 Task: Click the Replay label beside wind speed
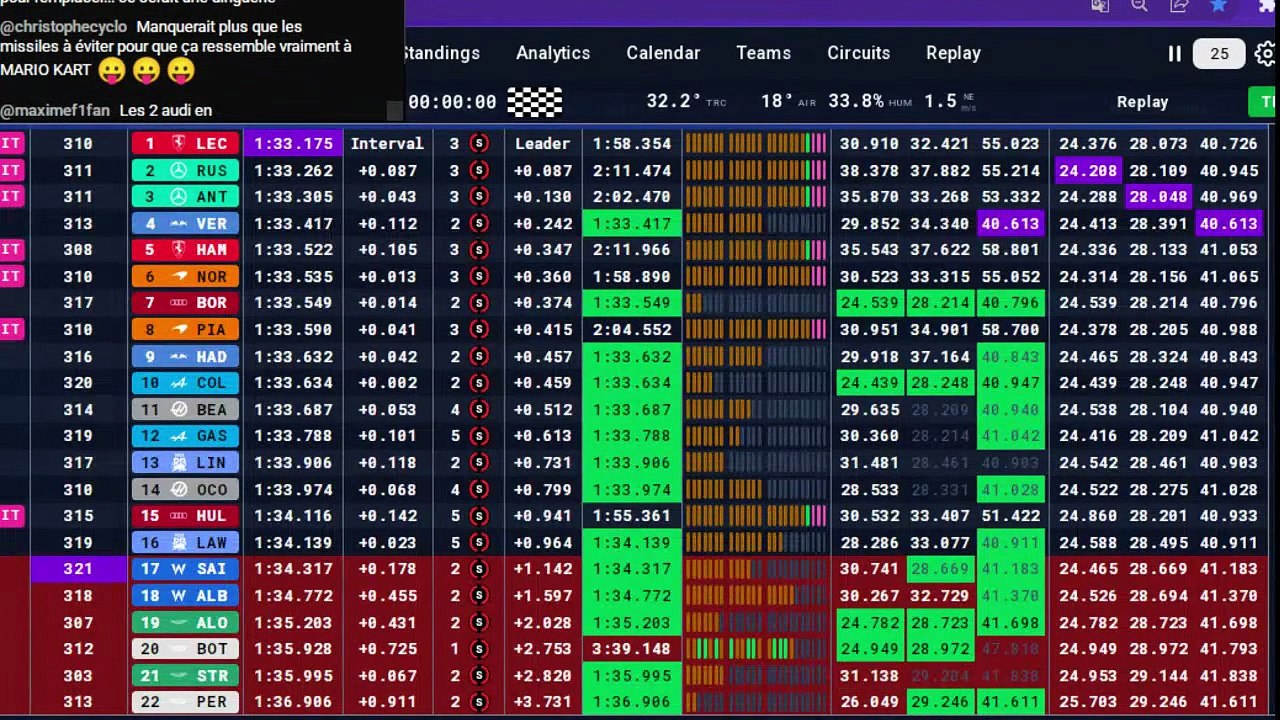[x=1142, y=101]
